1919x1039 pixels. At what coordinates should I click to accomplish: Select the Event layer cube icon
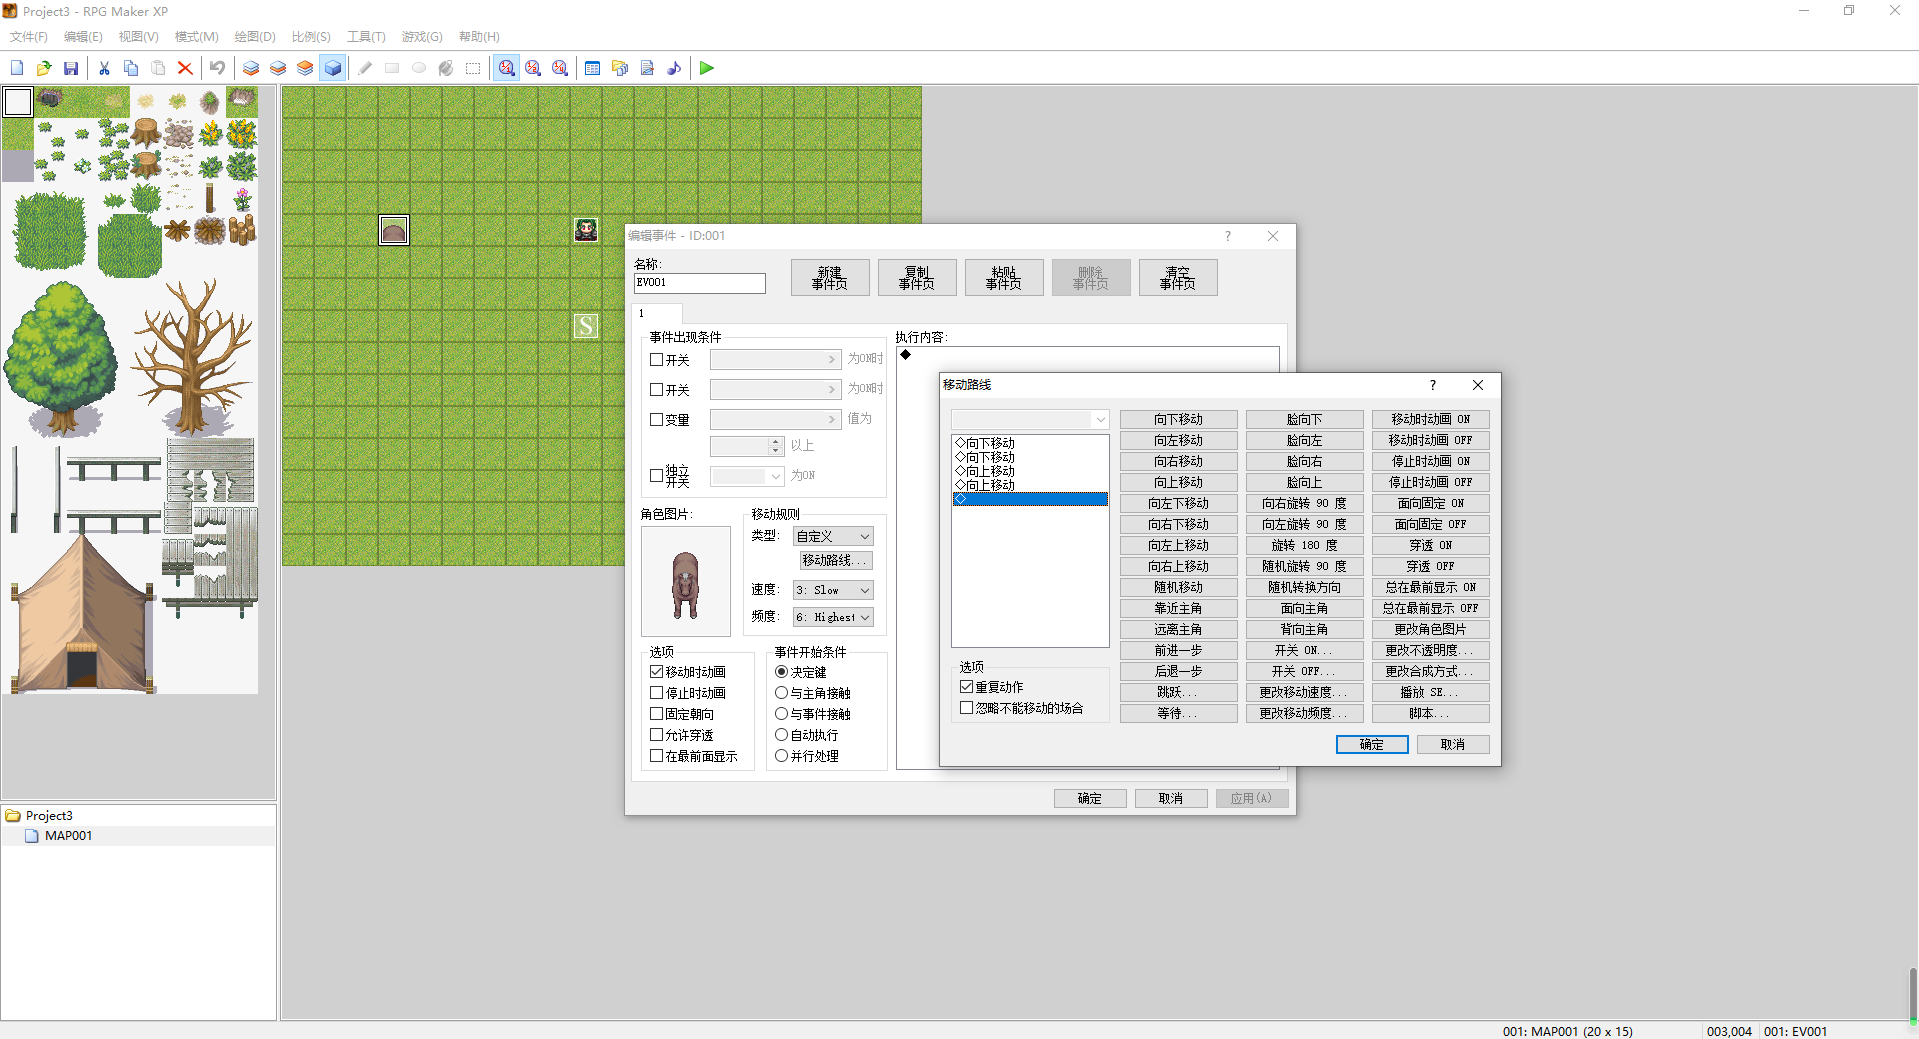click(x=333, y=68)
